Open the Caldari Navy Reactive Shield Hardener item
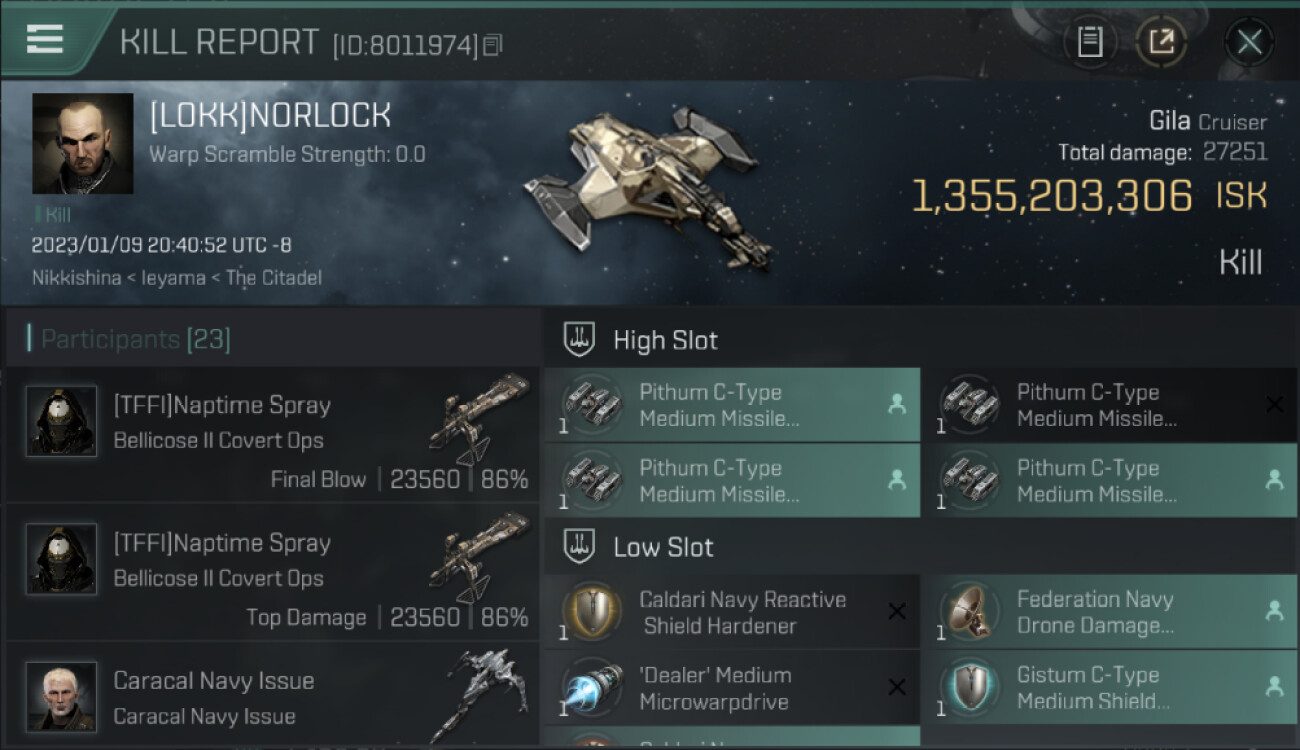Image resolution: width=1300 pixels, height=750 pixels. [x=732, y=612]
